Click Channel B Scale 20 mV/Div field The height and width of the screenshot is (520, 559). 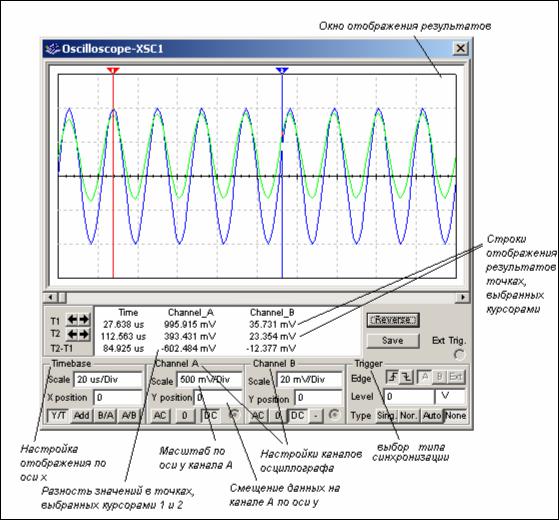coord(310,379)
